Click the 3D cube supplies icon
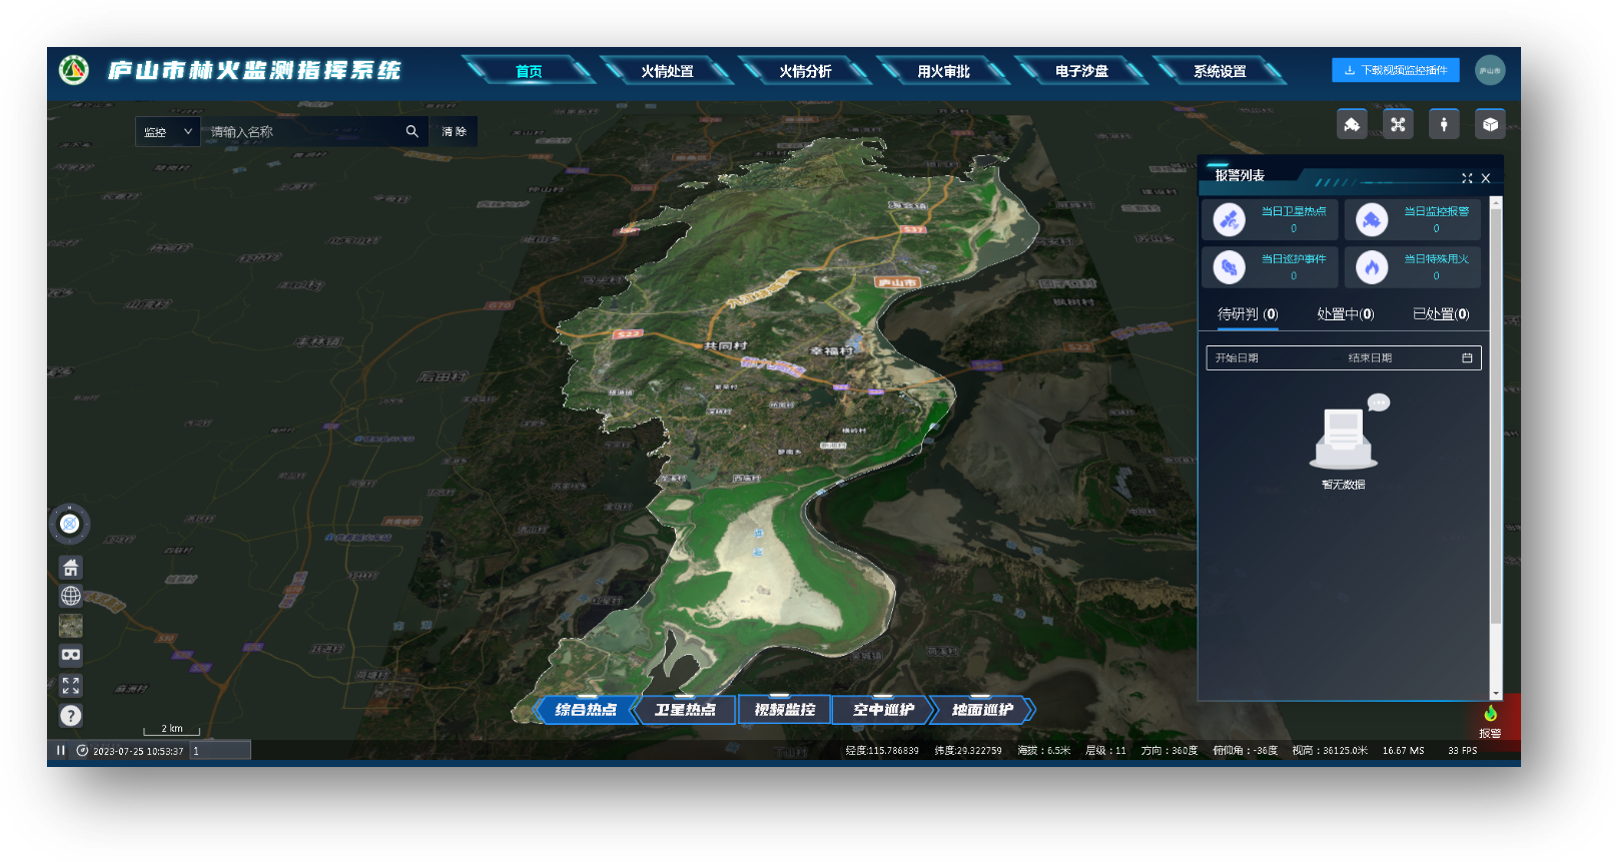 tap(1490, 125)
